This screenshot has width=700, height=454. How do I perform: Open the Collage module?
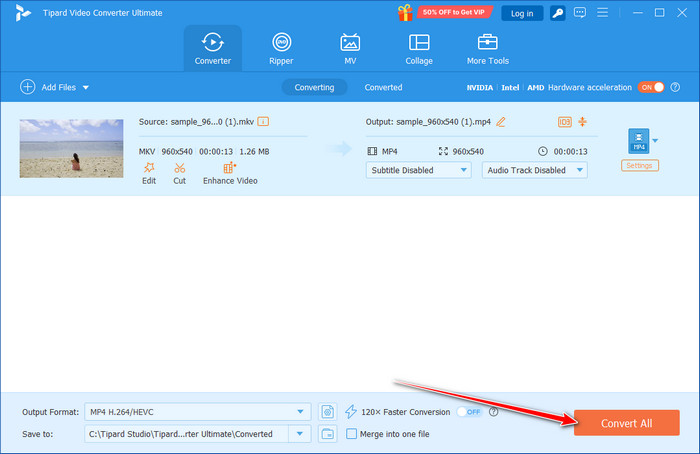tap(419, 48)
